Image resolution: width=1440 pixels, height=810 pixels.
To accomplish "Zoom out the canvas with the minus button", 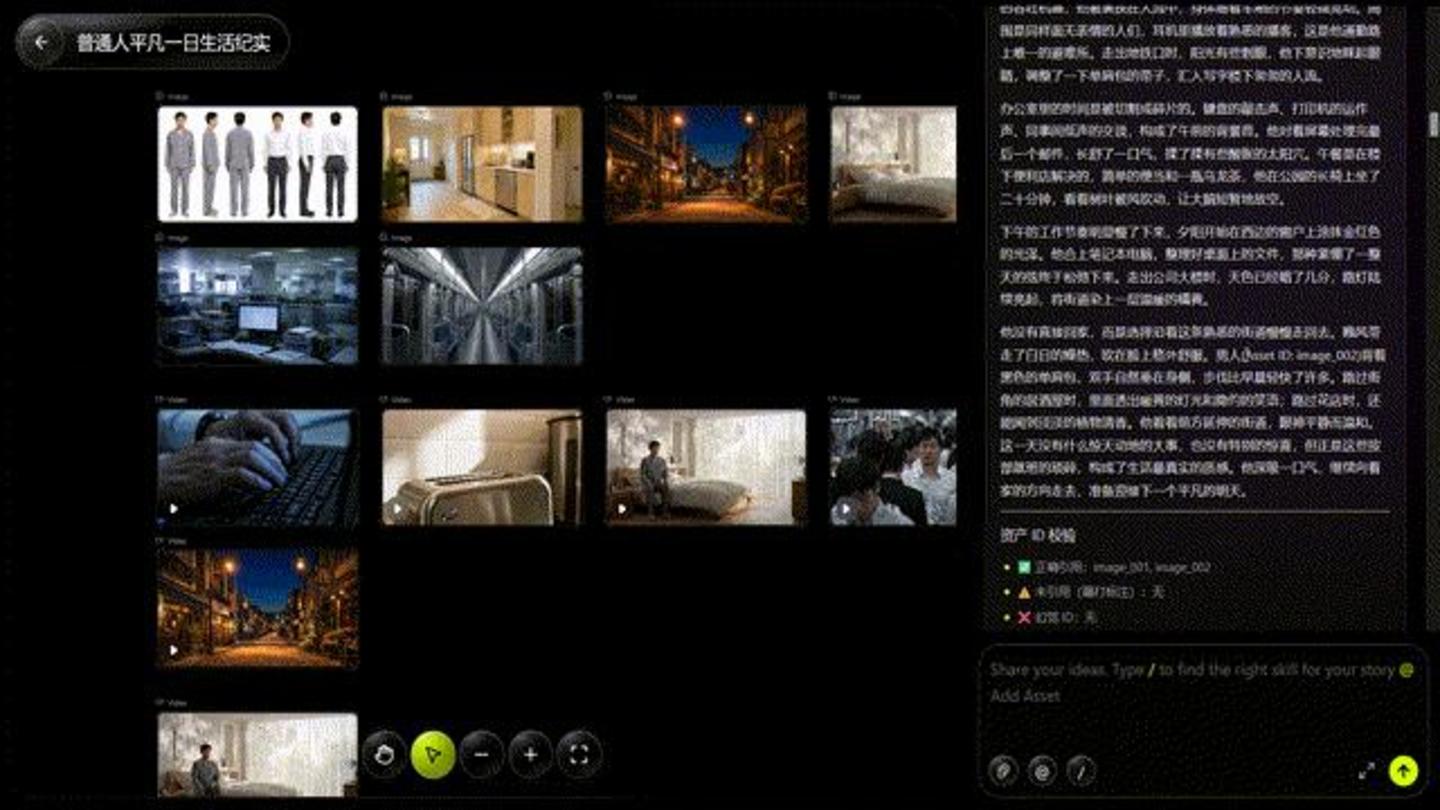I will 482,755.
